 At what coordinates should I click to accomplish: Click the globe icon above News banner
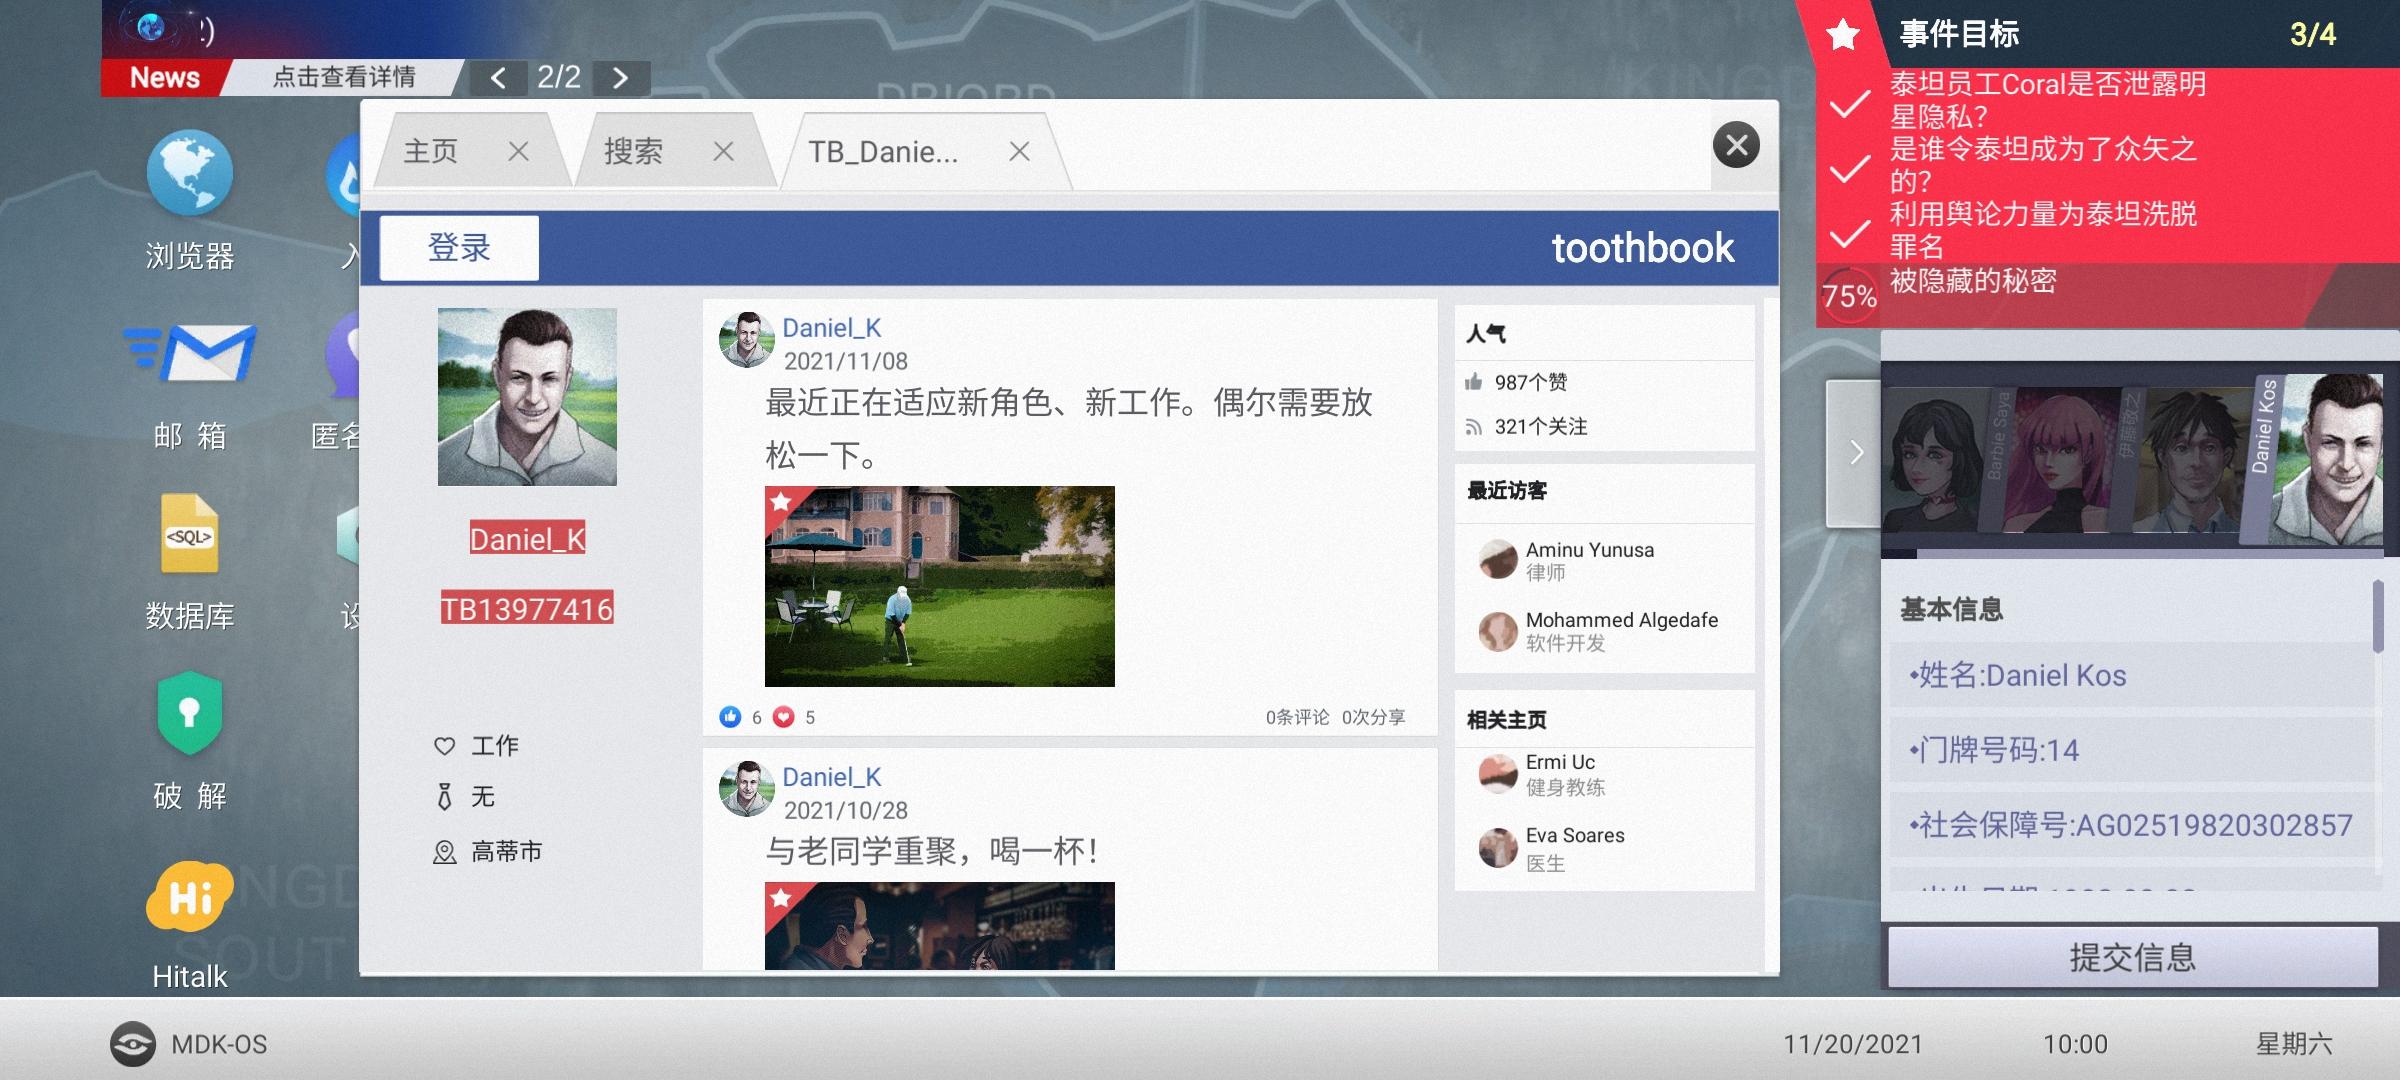tap(151, 27)
